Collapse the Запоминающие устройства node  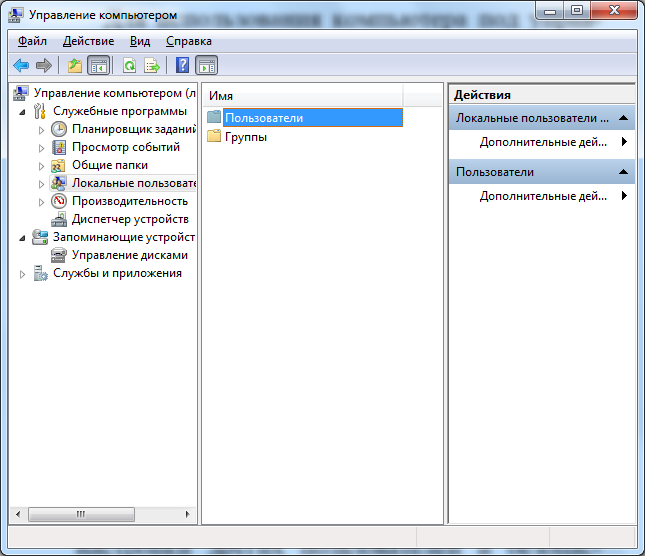(x=22, y=238)
